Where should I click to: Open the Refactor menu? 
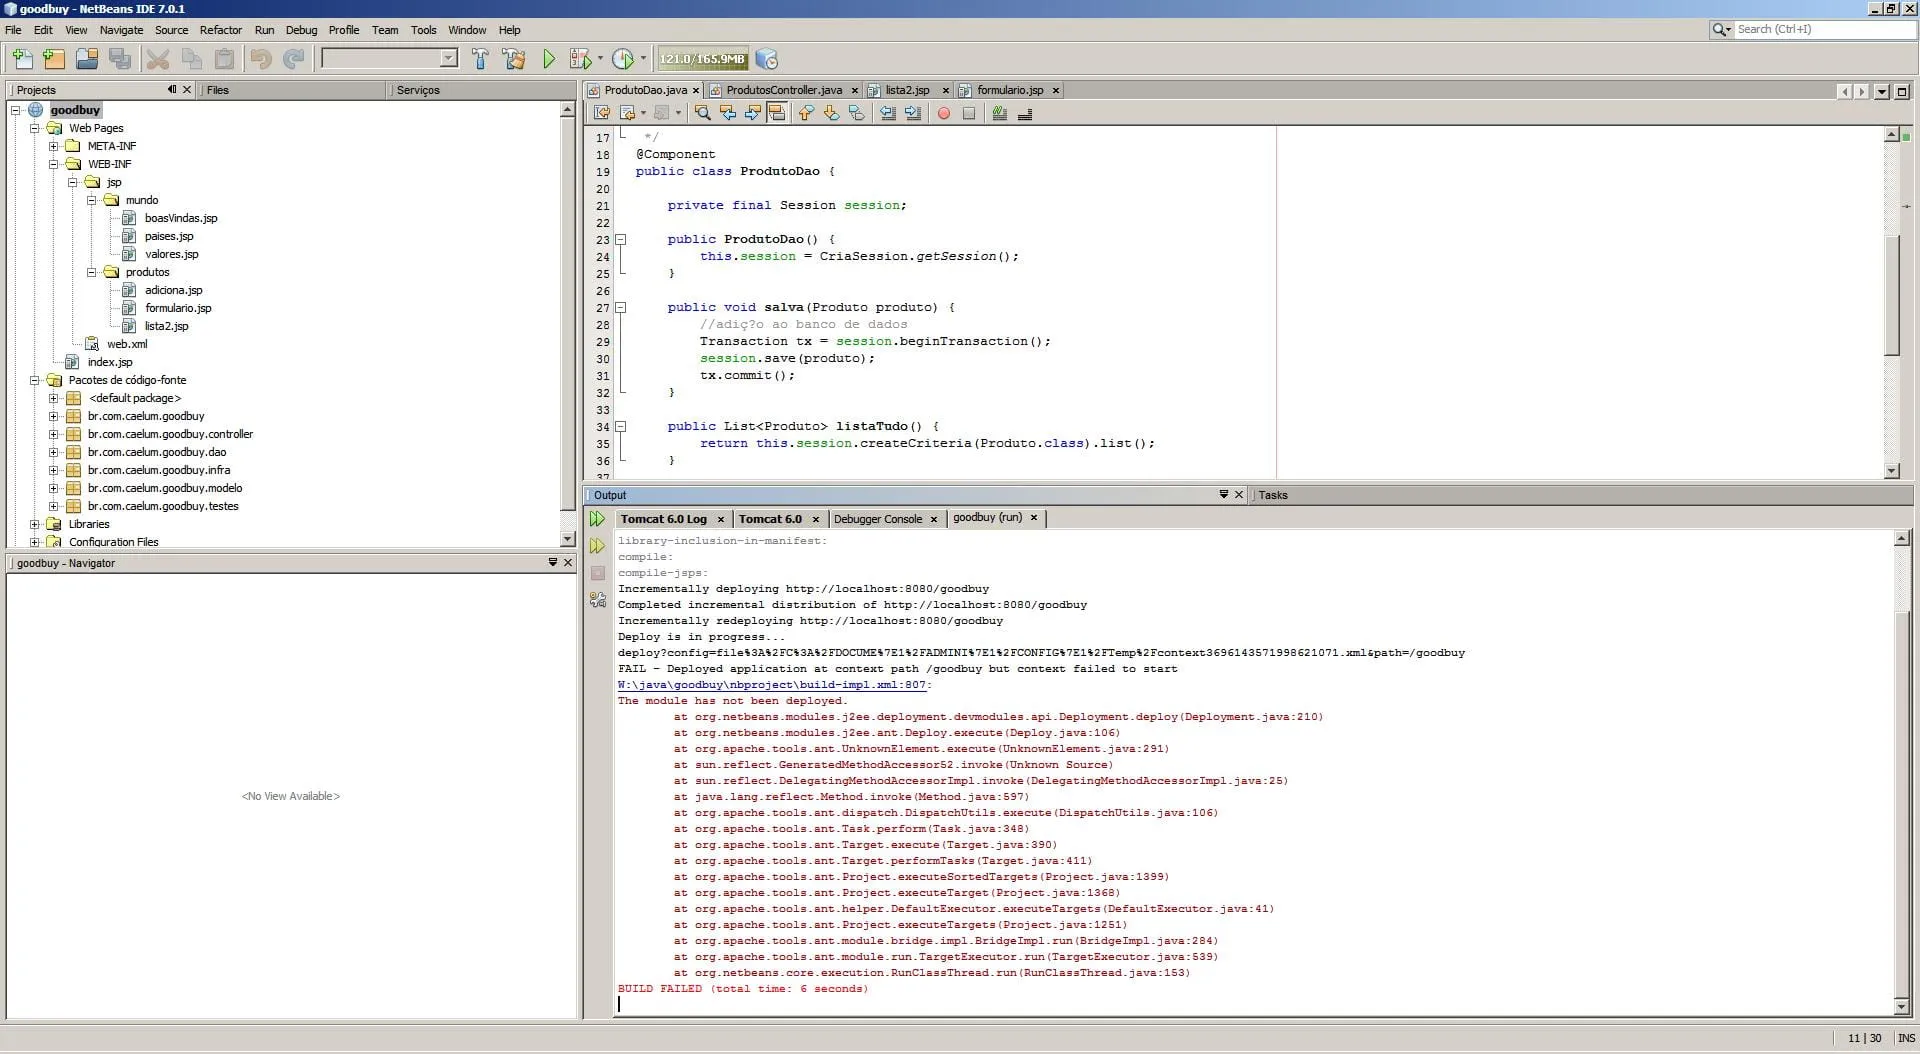220,30
